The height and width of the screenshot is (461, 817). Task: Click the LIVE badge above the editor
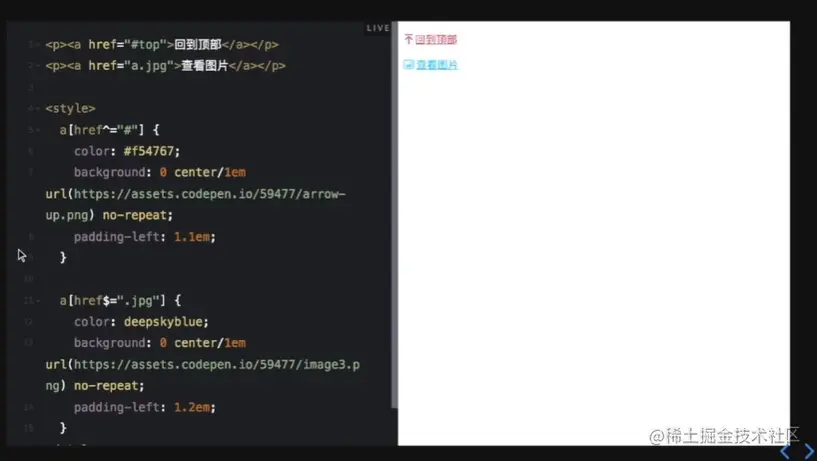tap(378, 28)
